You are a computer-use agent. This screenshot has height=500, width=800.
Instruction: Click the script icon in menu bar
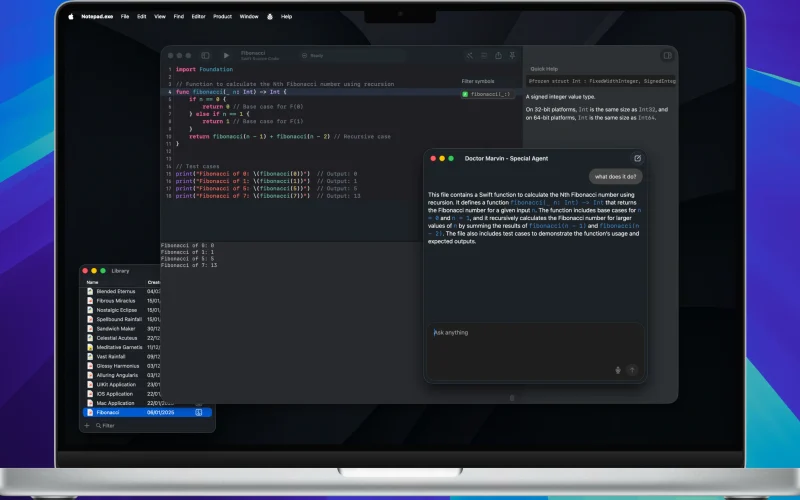click(270, 17)
